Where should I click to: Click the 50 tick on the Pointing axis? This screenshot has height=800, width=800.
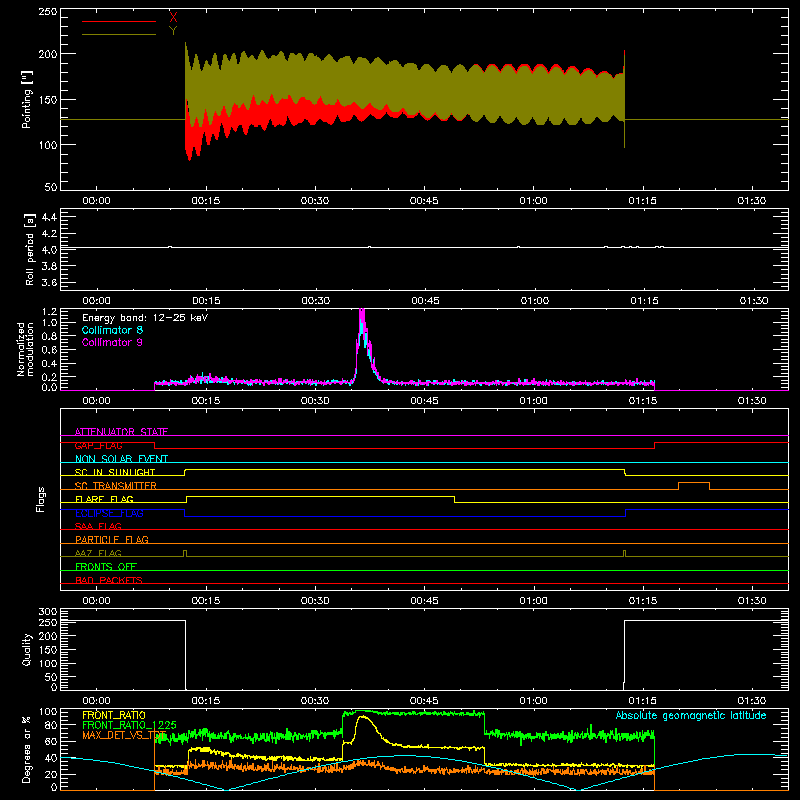point(51,187)
